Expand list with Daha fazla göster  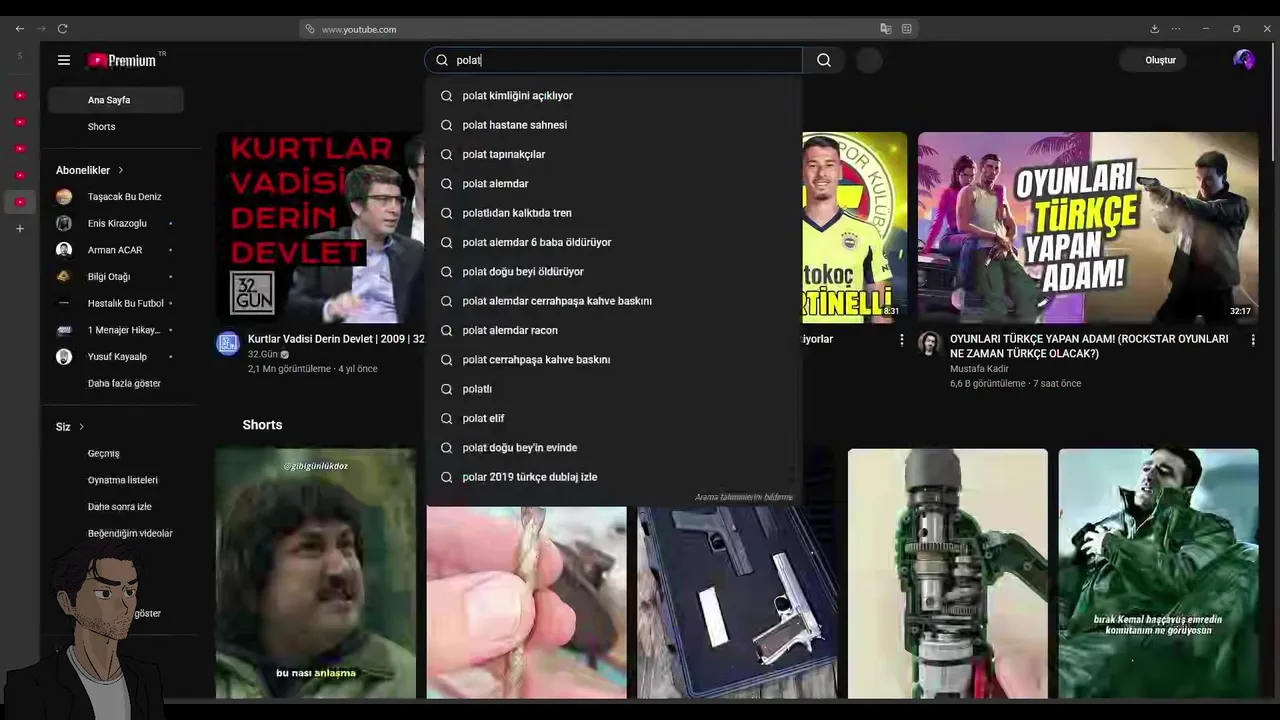pyautogui.click(x=124, y=384)
